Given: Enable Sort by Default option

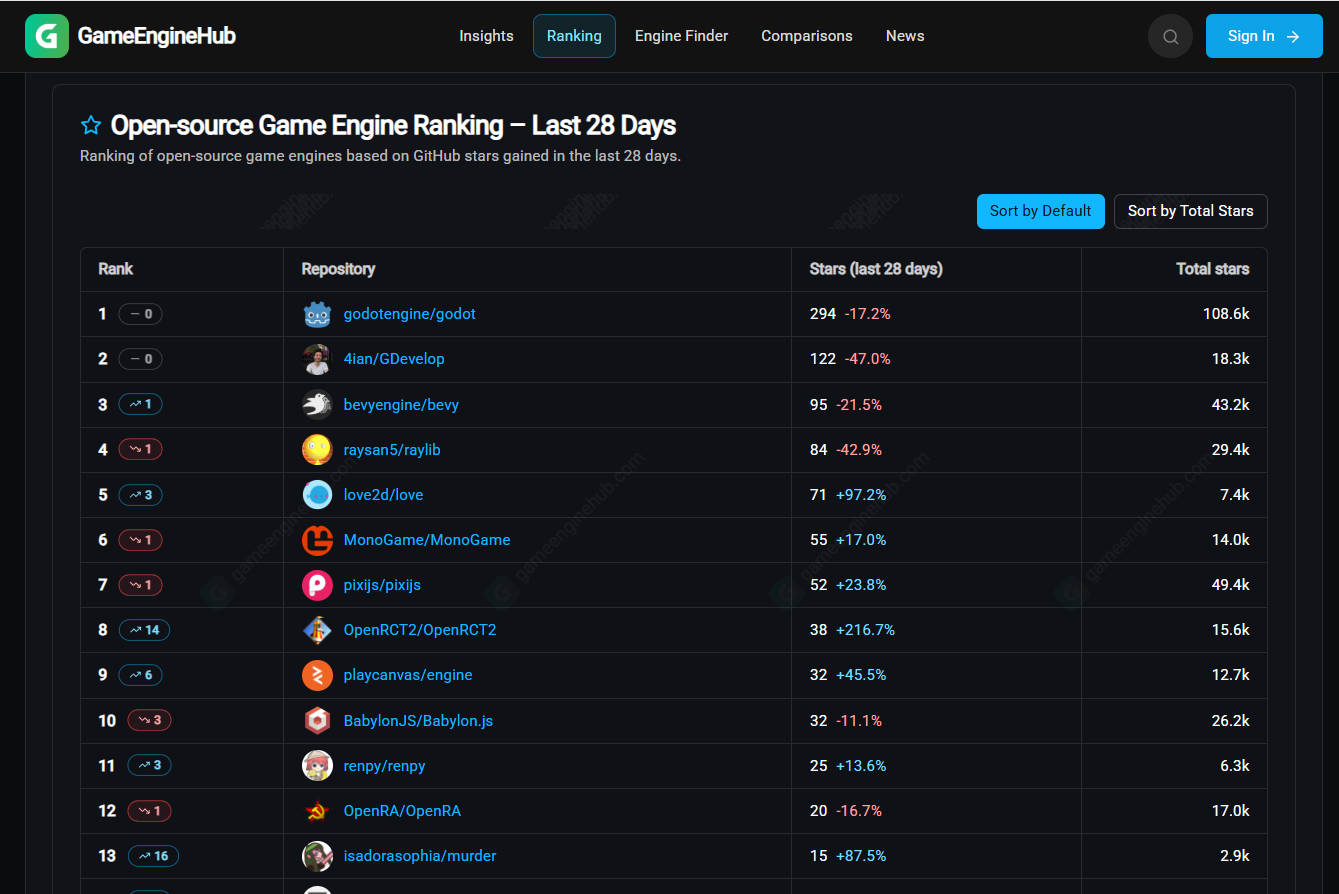Looking at the screenshot, I should [1040, 211].
